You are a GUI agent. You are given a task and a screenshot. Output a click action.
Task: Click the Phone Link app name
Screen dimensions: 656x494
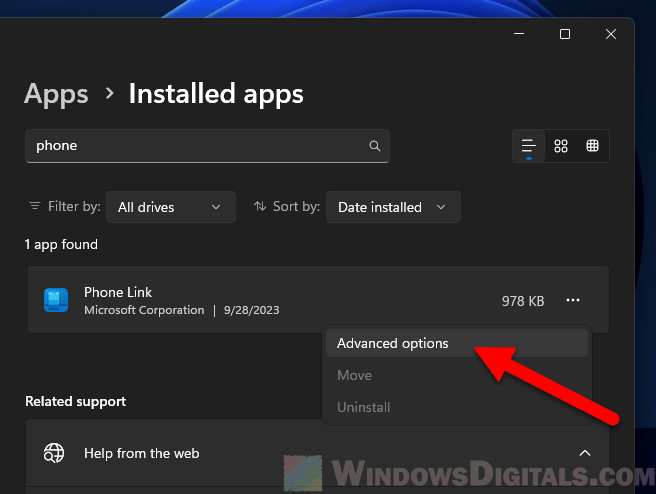(x=118, y=292)
